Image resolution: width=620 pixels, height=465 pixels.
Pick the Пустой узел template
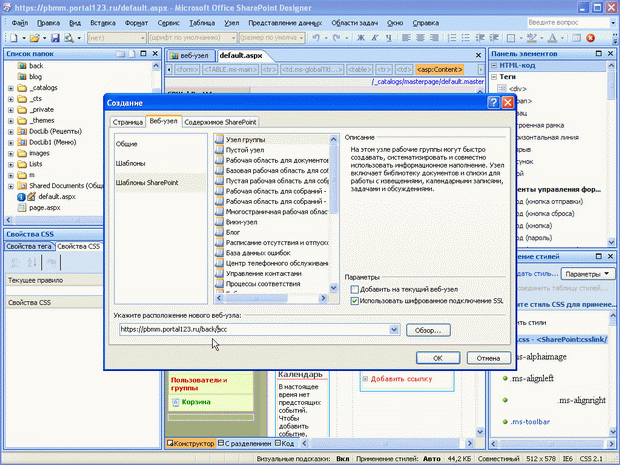pos(244,149)
